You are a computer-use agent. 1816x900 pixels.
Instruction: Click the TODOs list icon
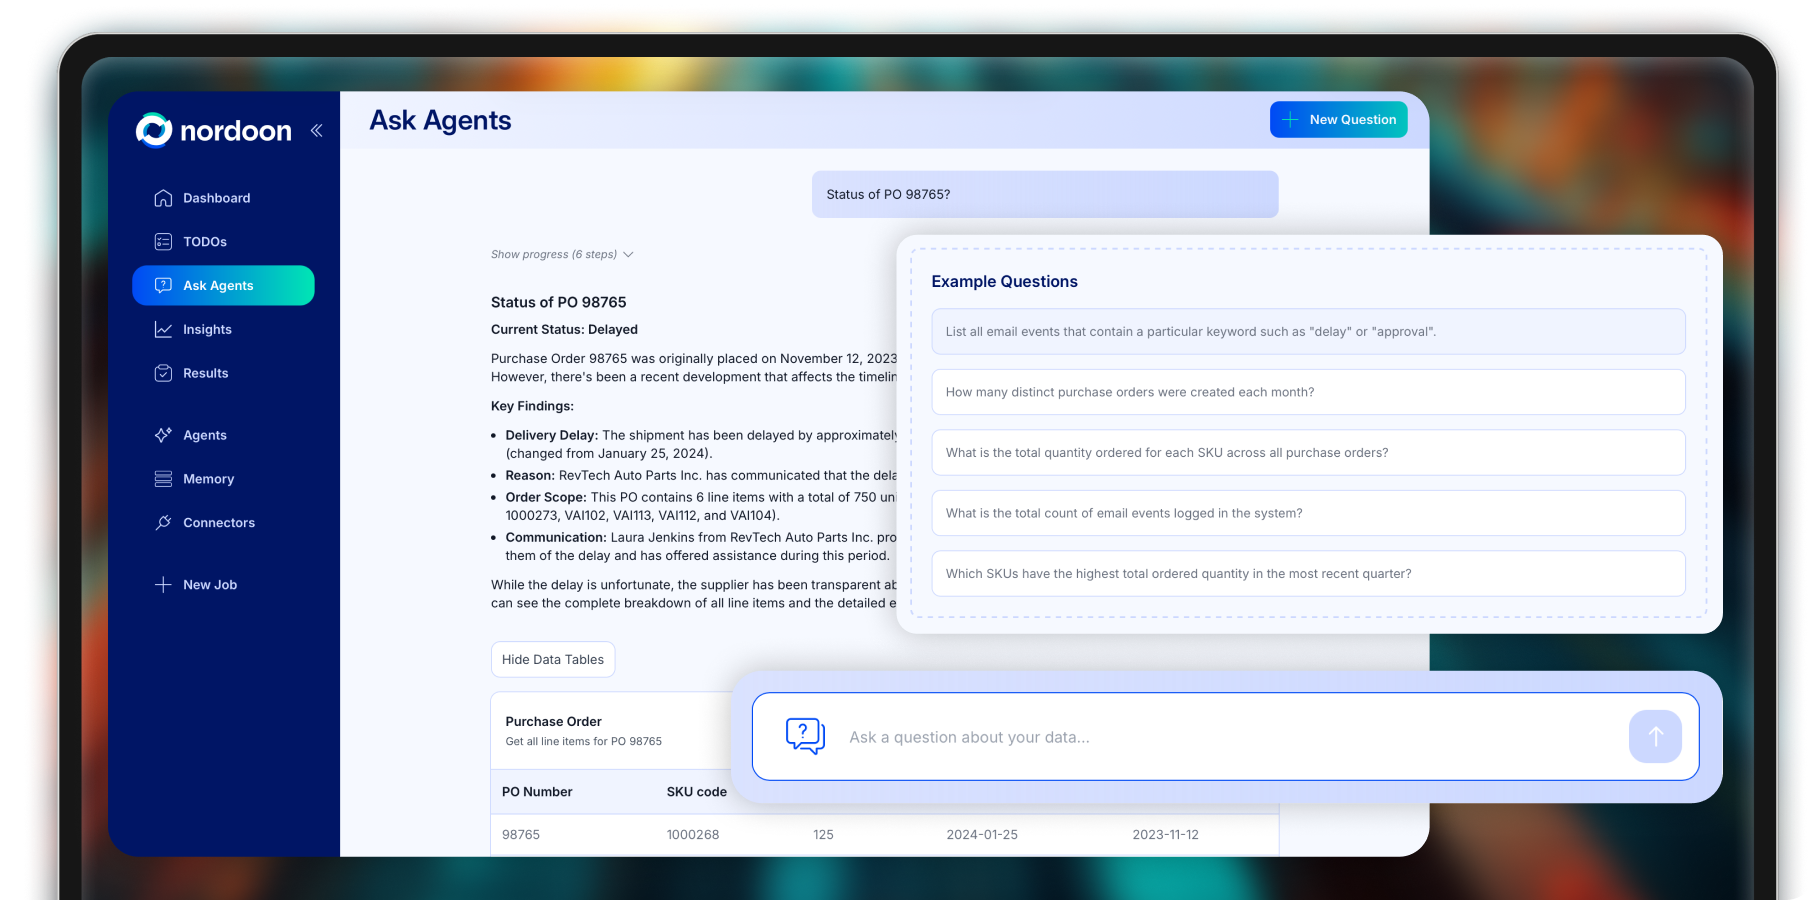163,242
